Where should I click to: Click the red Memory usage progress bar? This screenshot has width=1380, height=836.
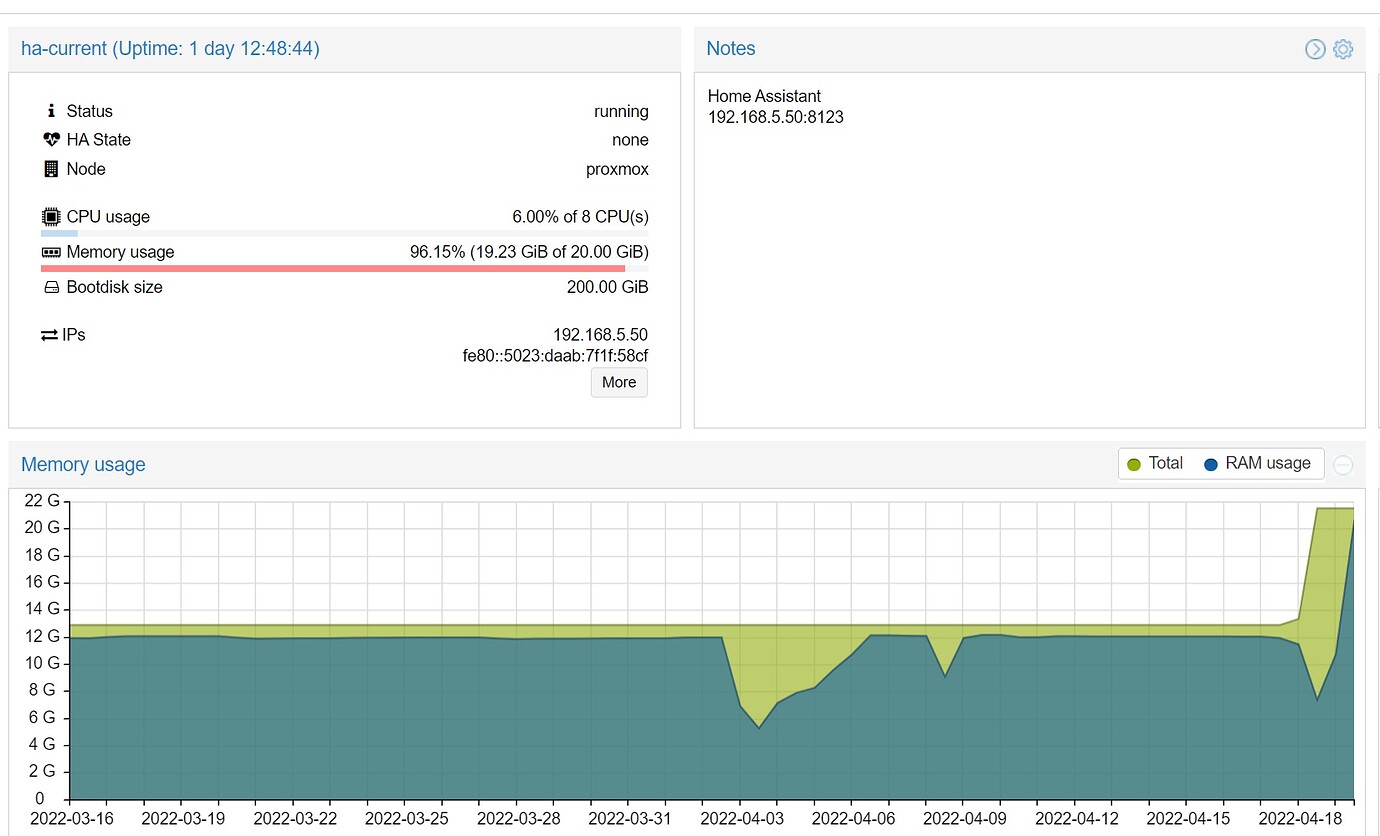coord(333,268)
